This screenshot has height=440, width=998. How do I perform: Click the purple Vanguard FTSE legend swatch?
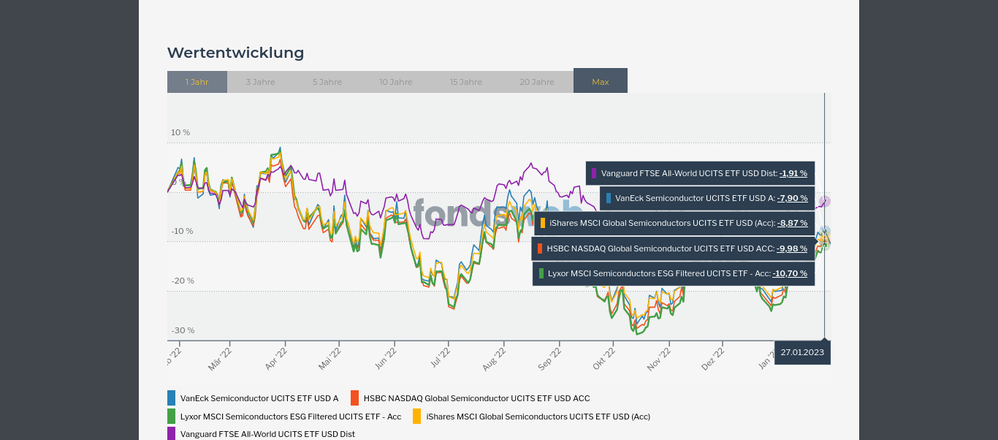click(x=172, y=434)
